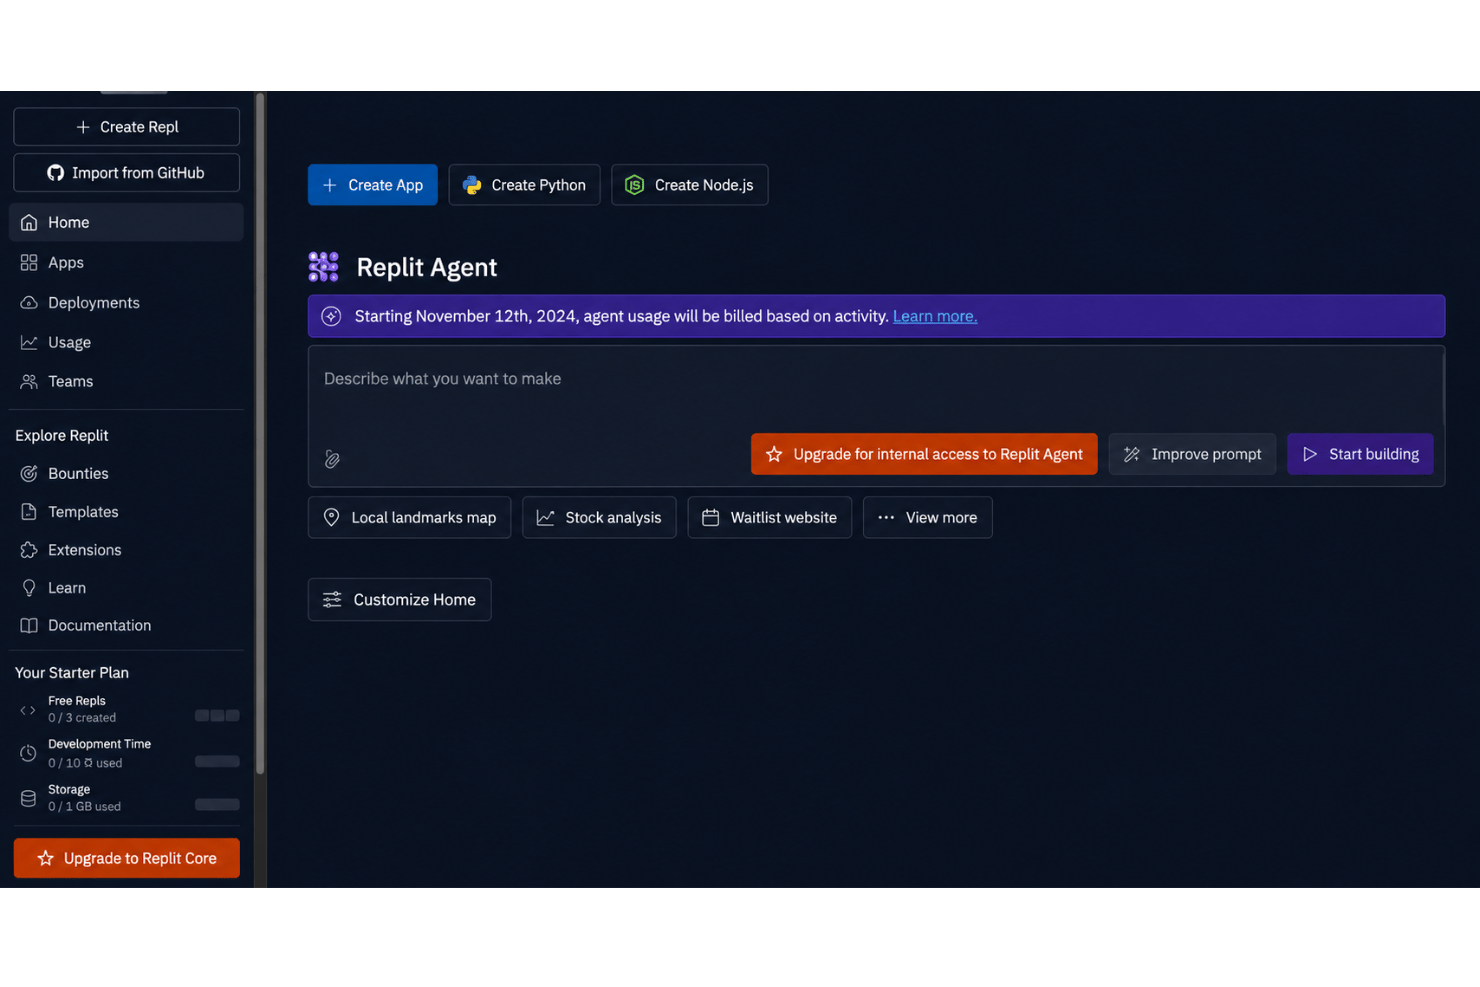Click the Development Time clock icon
1480x987 pixels.
click(x=28, y=753)
